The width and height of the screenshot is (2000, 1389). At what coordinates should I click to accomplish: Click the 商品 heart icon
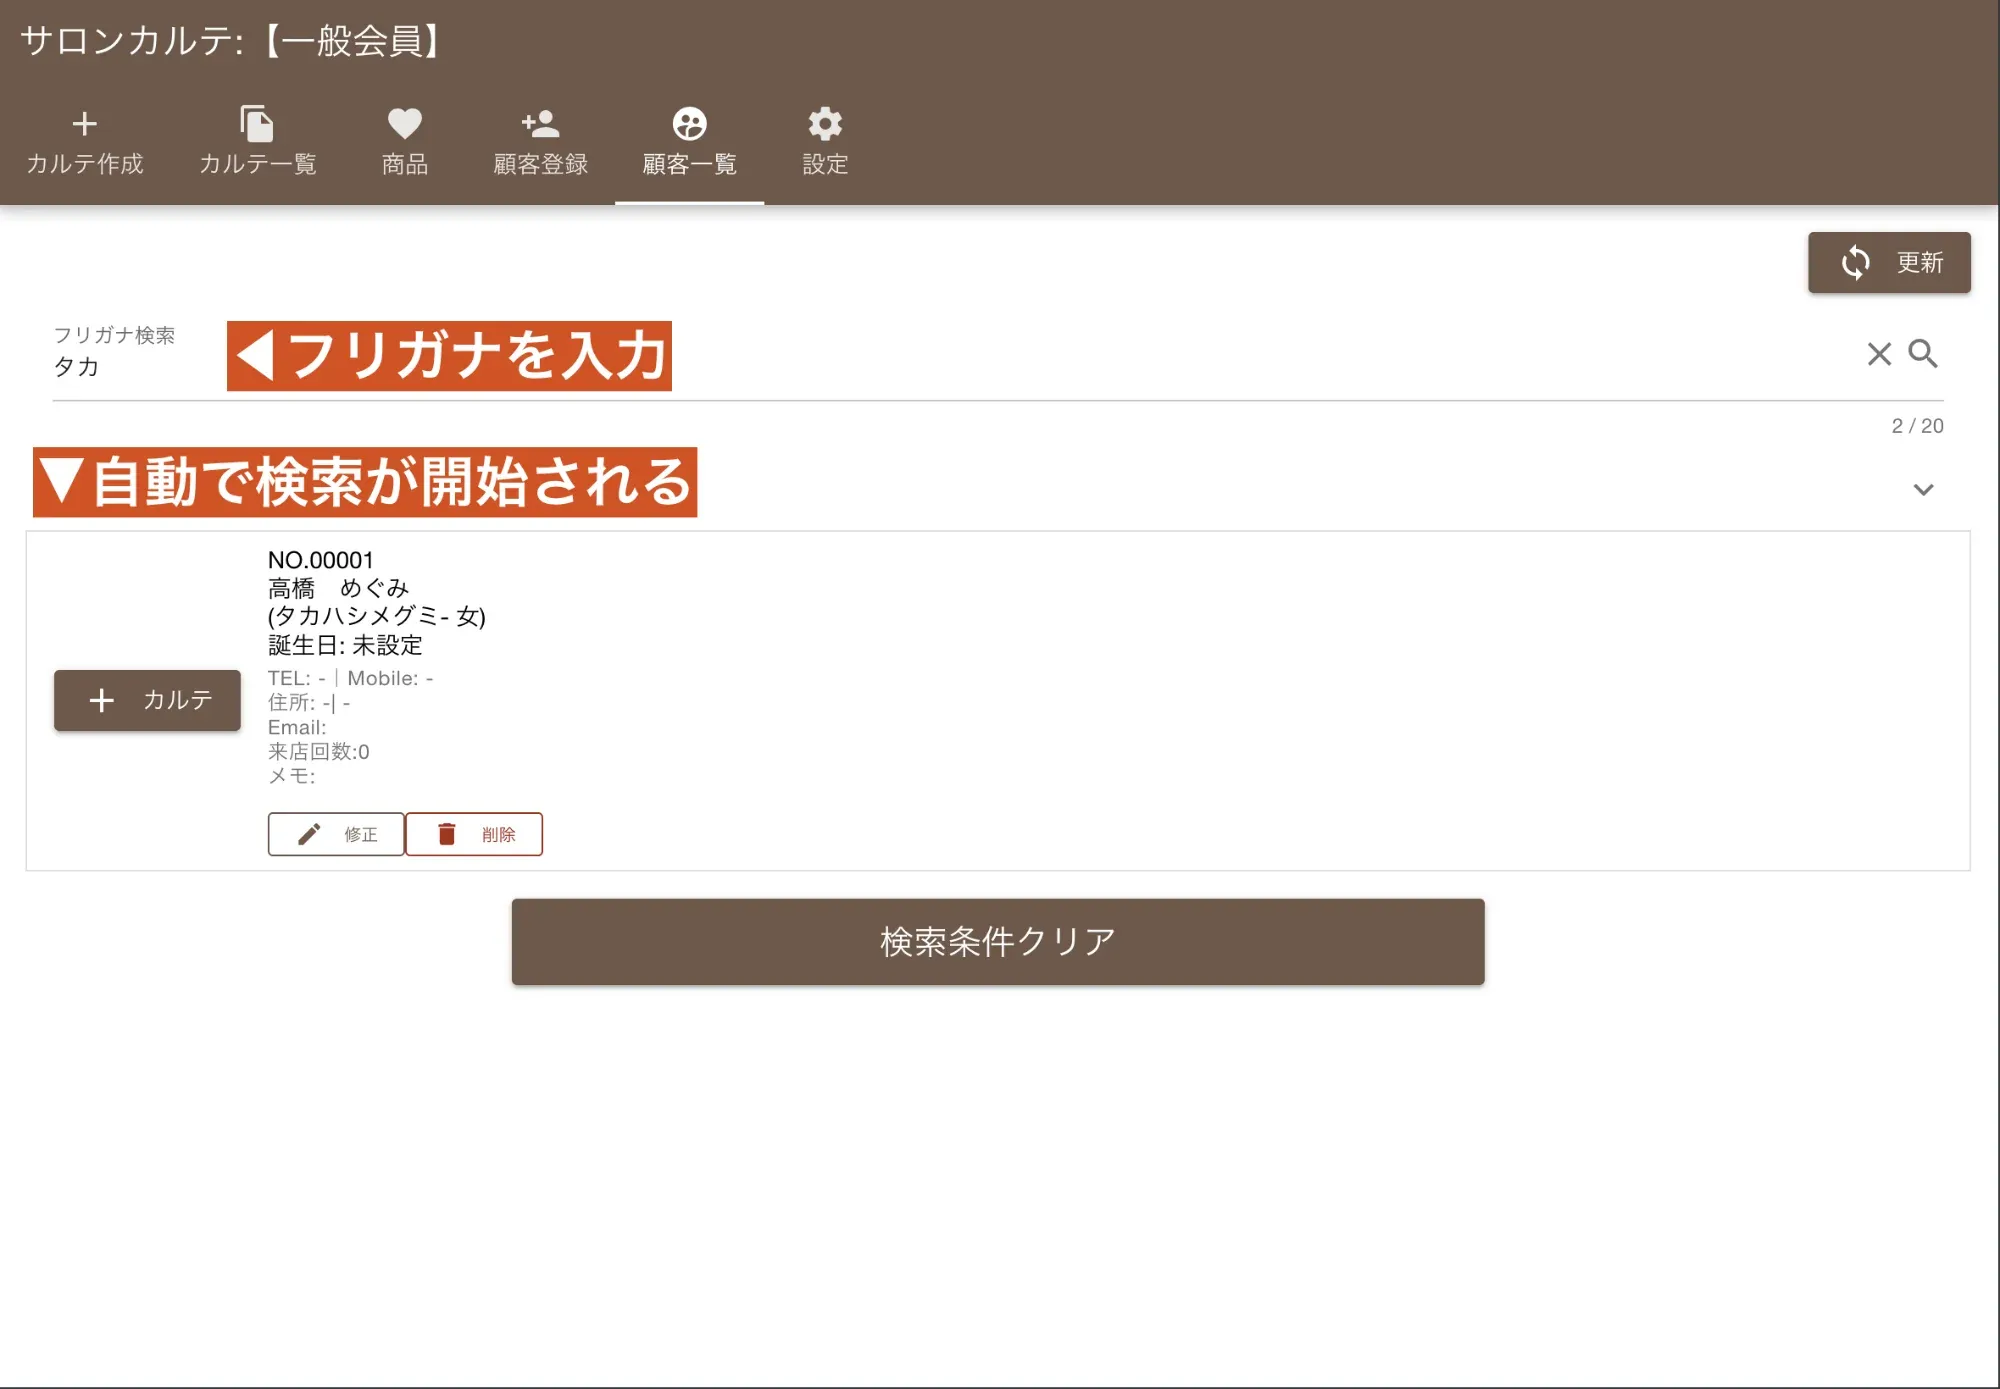(x=403, y=124)
